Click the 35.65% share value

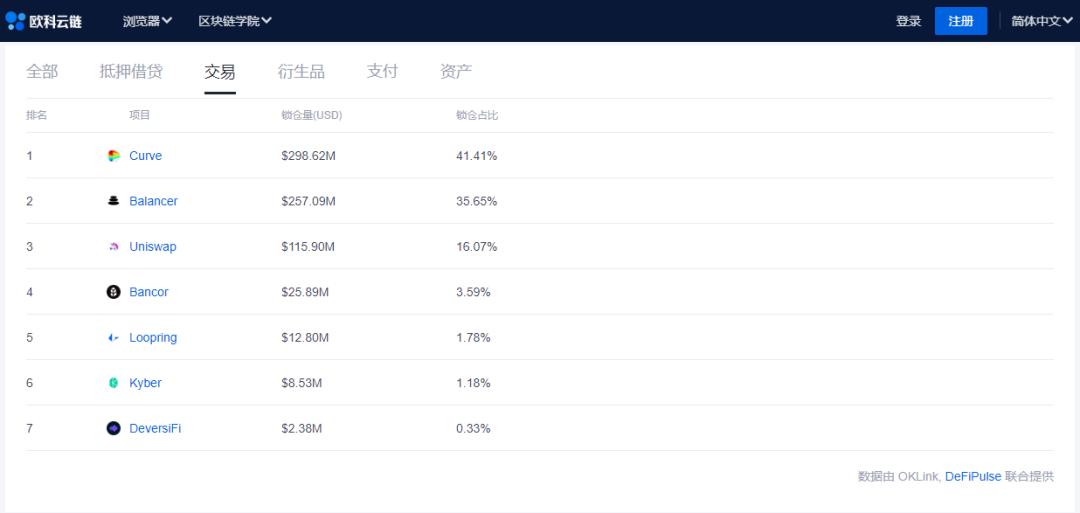[477, 201]
